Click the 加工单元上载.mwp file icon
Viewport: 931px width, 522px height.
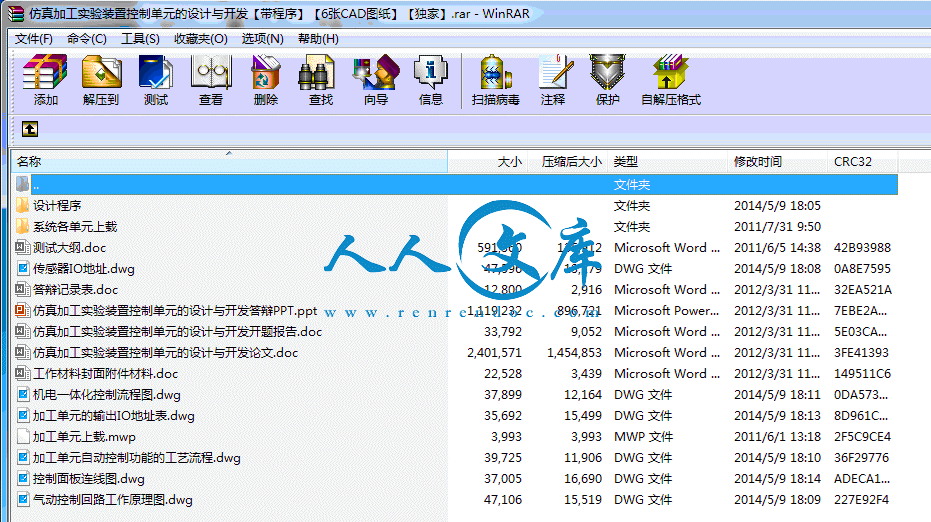coord(23,436)
